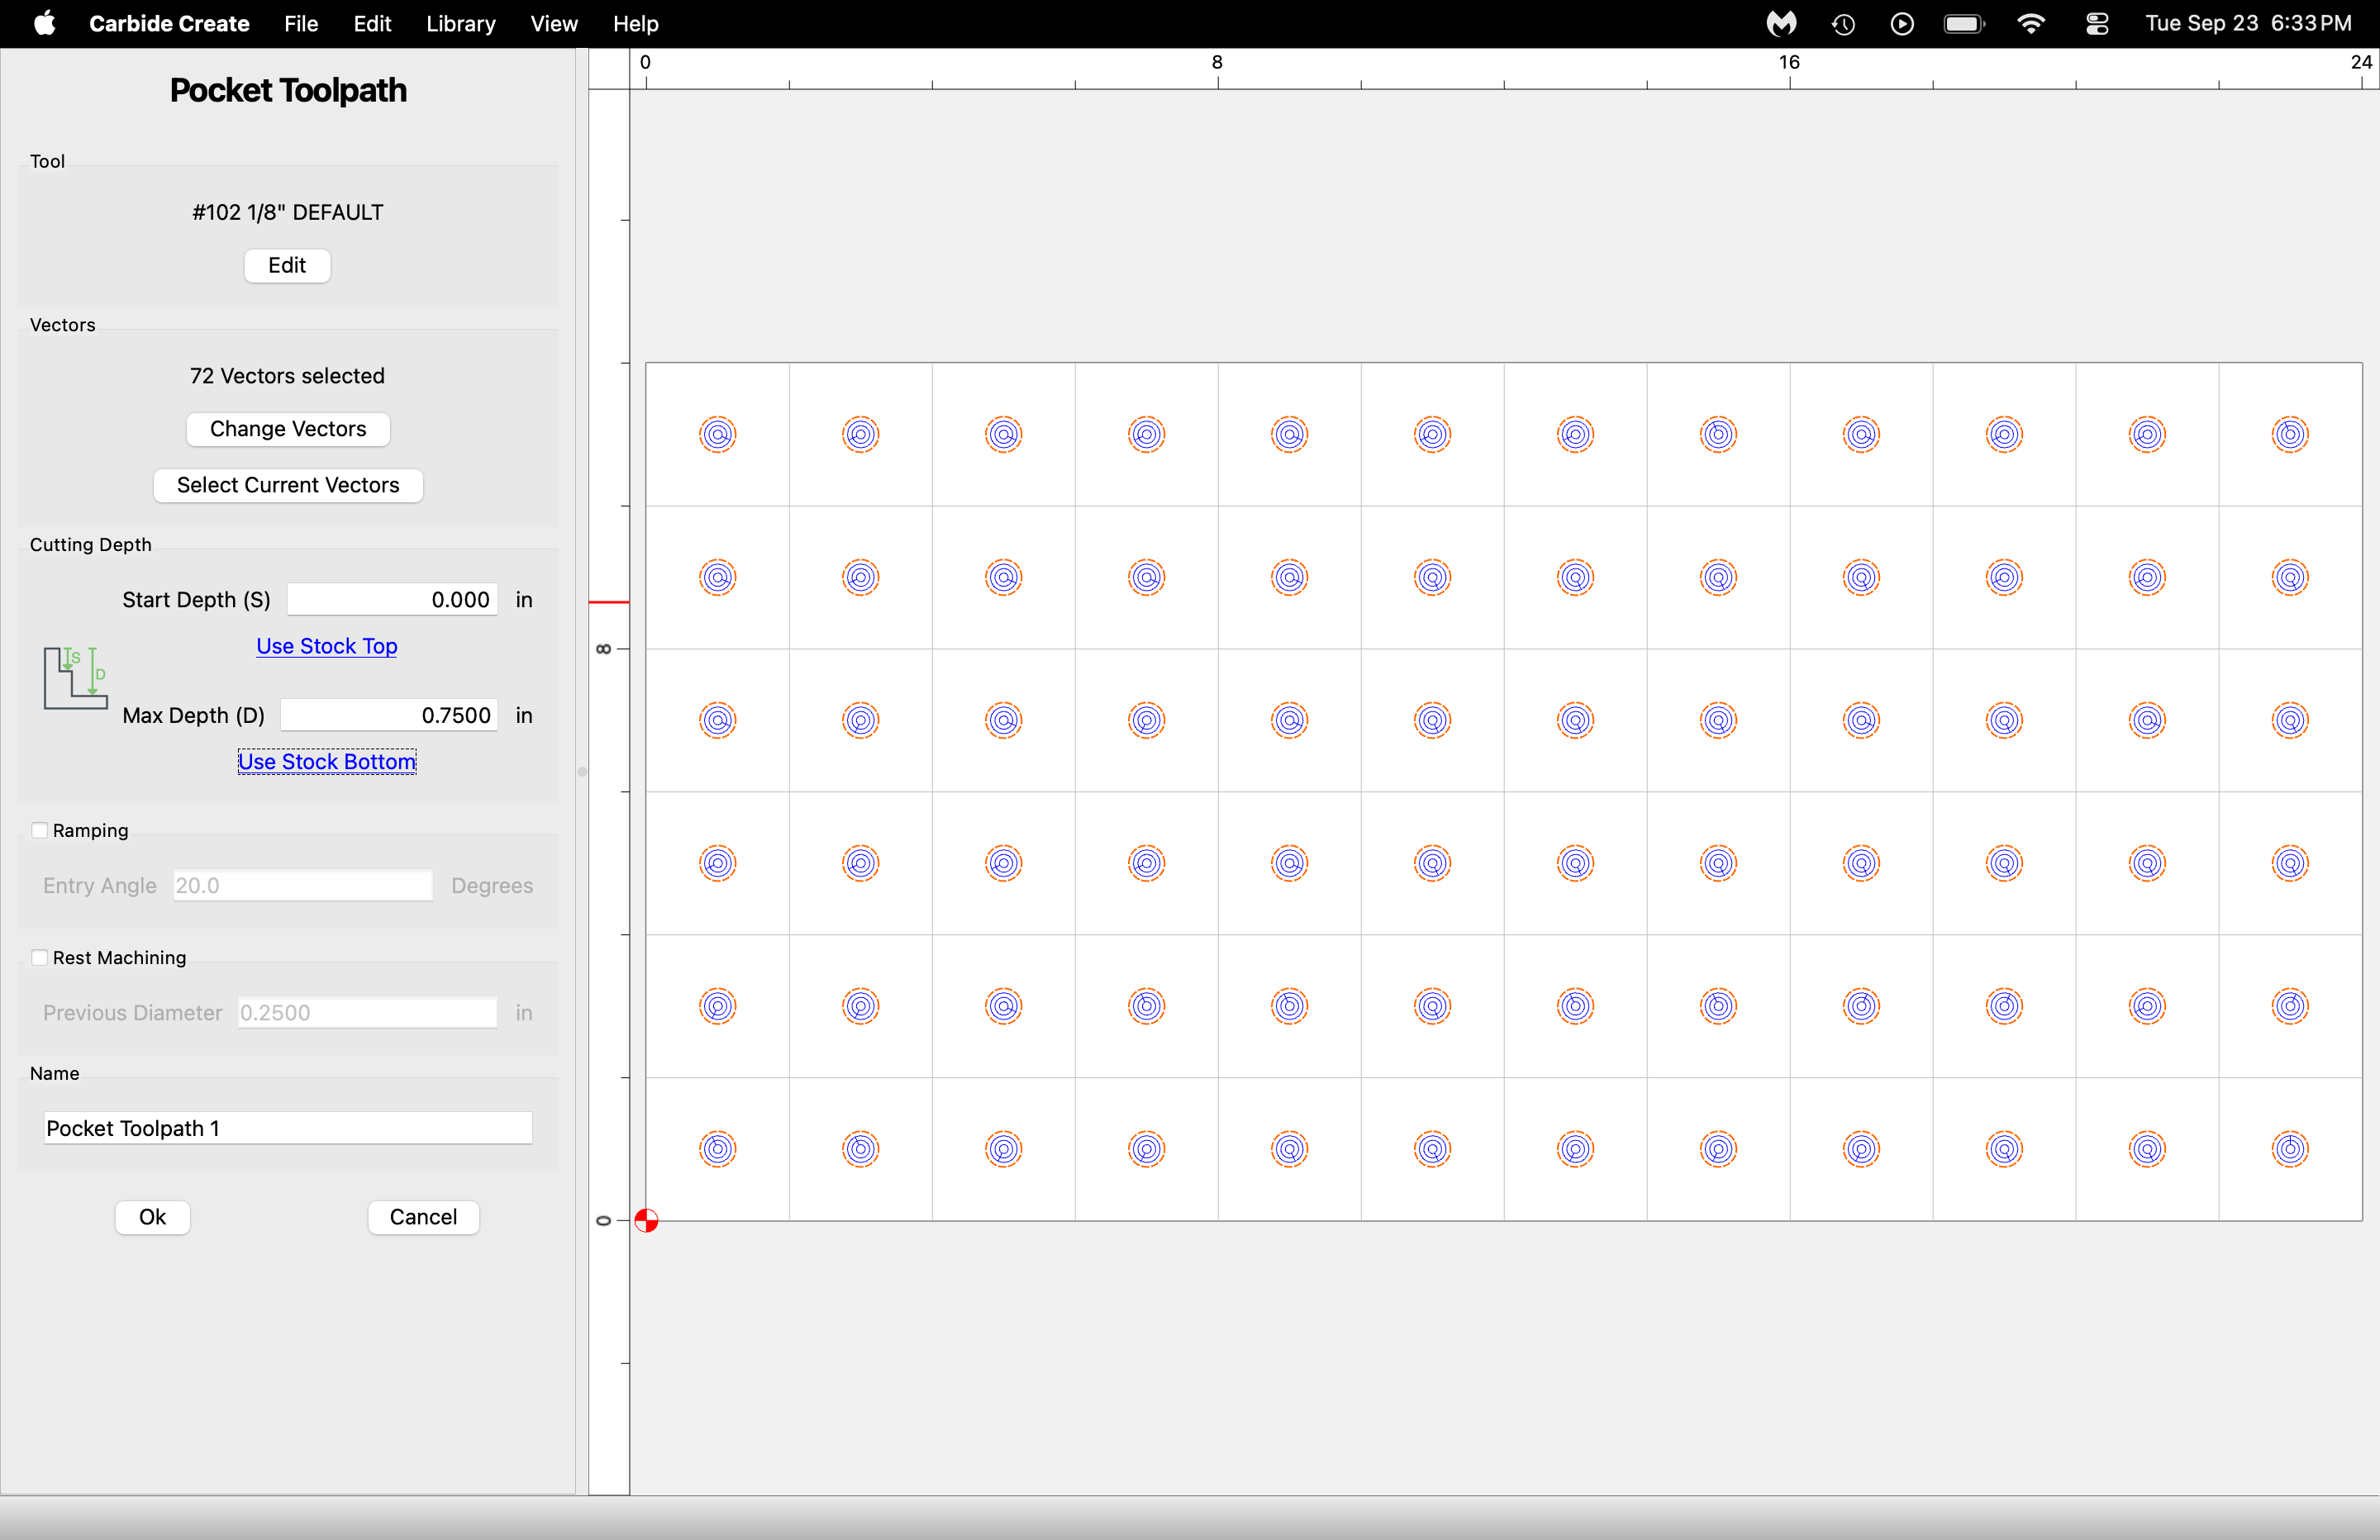Click the Use Stock Top link
This screenshot has height=1540, width=2380.
tap(327, 646)
